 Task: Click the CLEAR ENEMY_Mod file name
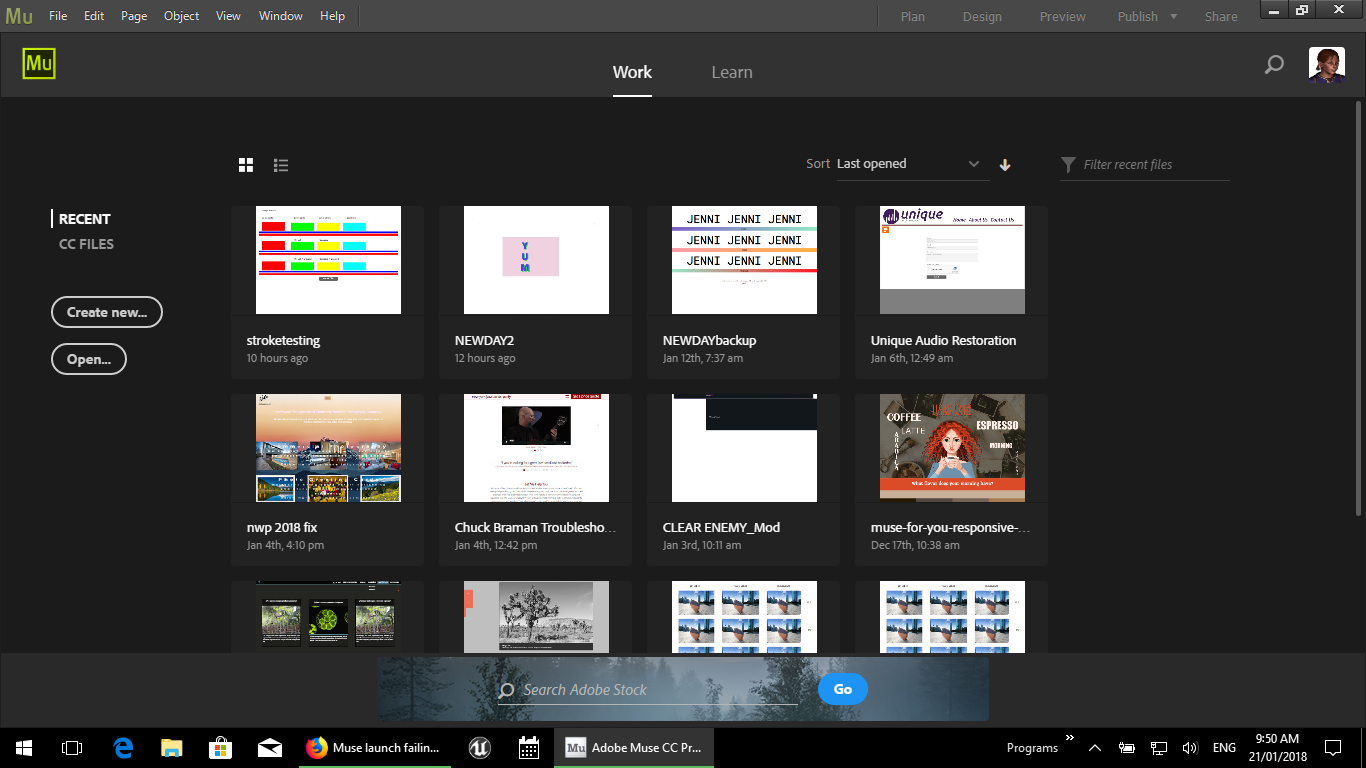tap(721, 527)
